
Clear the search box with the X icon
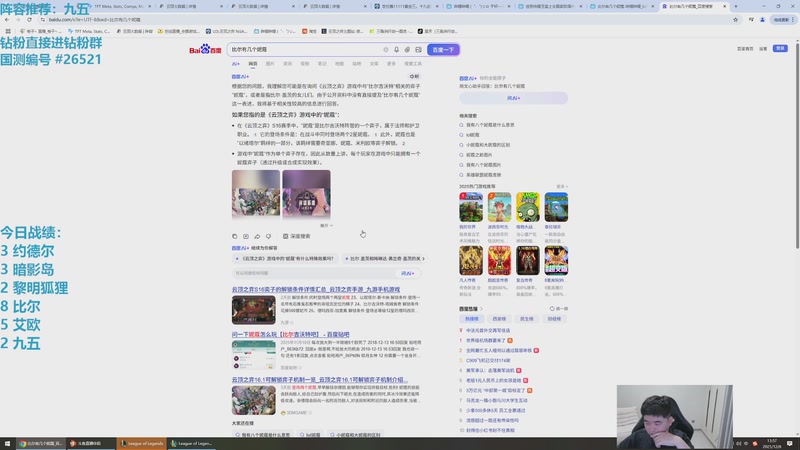(x=386, y=49)
